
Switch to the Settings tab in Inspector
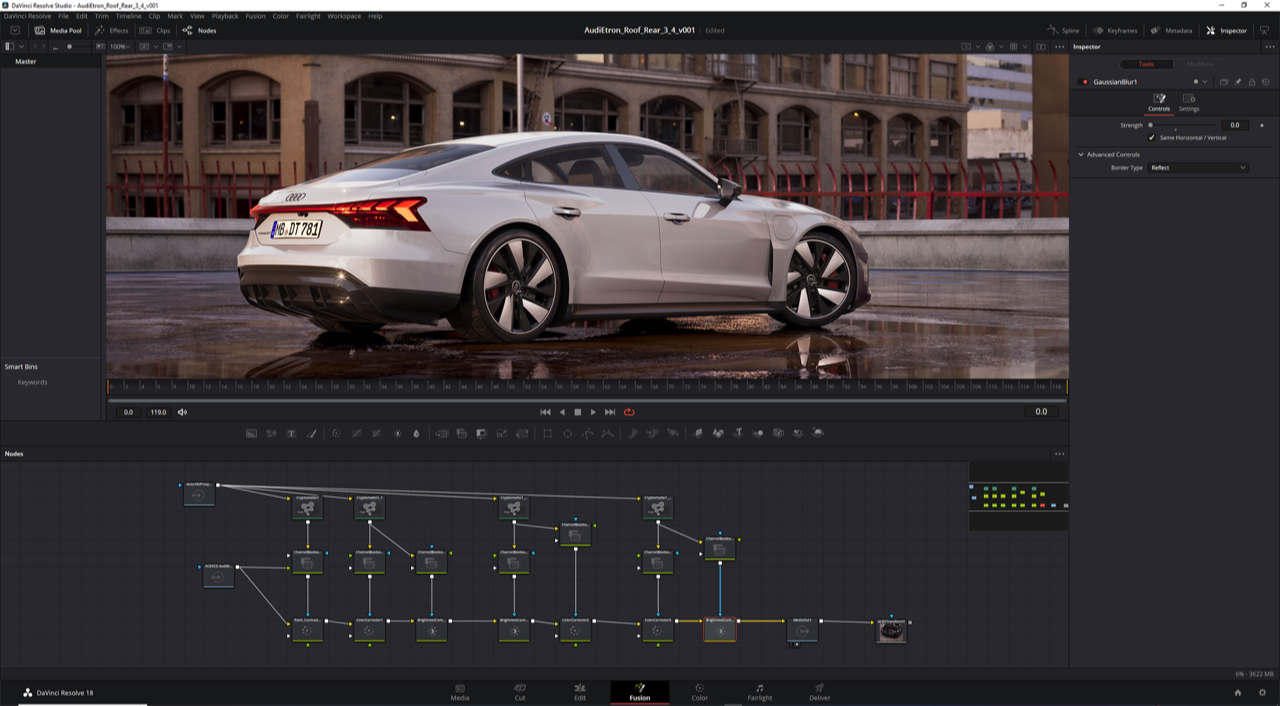pos(1189,102)
